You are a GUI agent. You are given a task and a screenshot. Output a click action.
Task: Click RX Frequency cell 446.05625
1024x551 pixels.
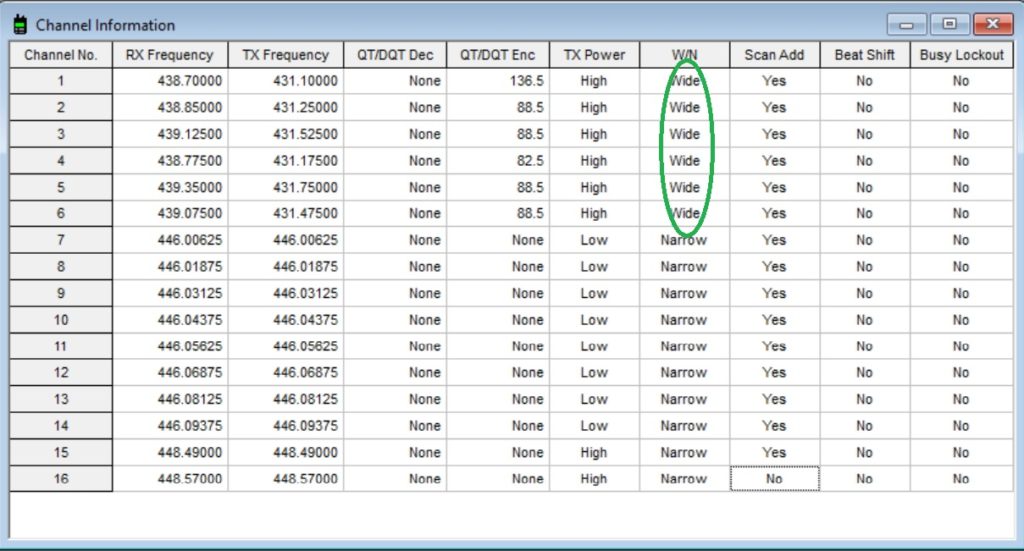click(170, 346)
